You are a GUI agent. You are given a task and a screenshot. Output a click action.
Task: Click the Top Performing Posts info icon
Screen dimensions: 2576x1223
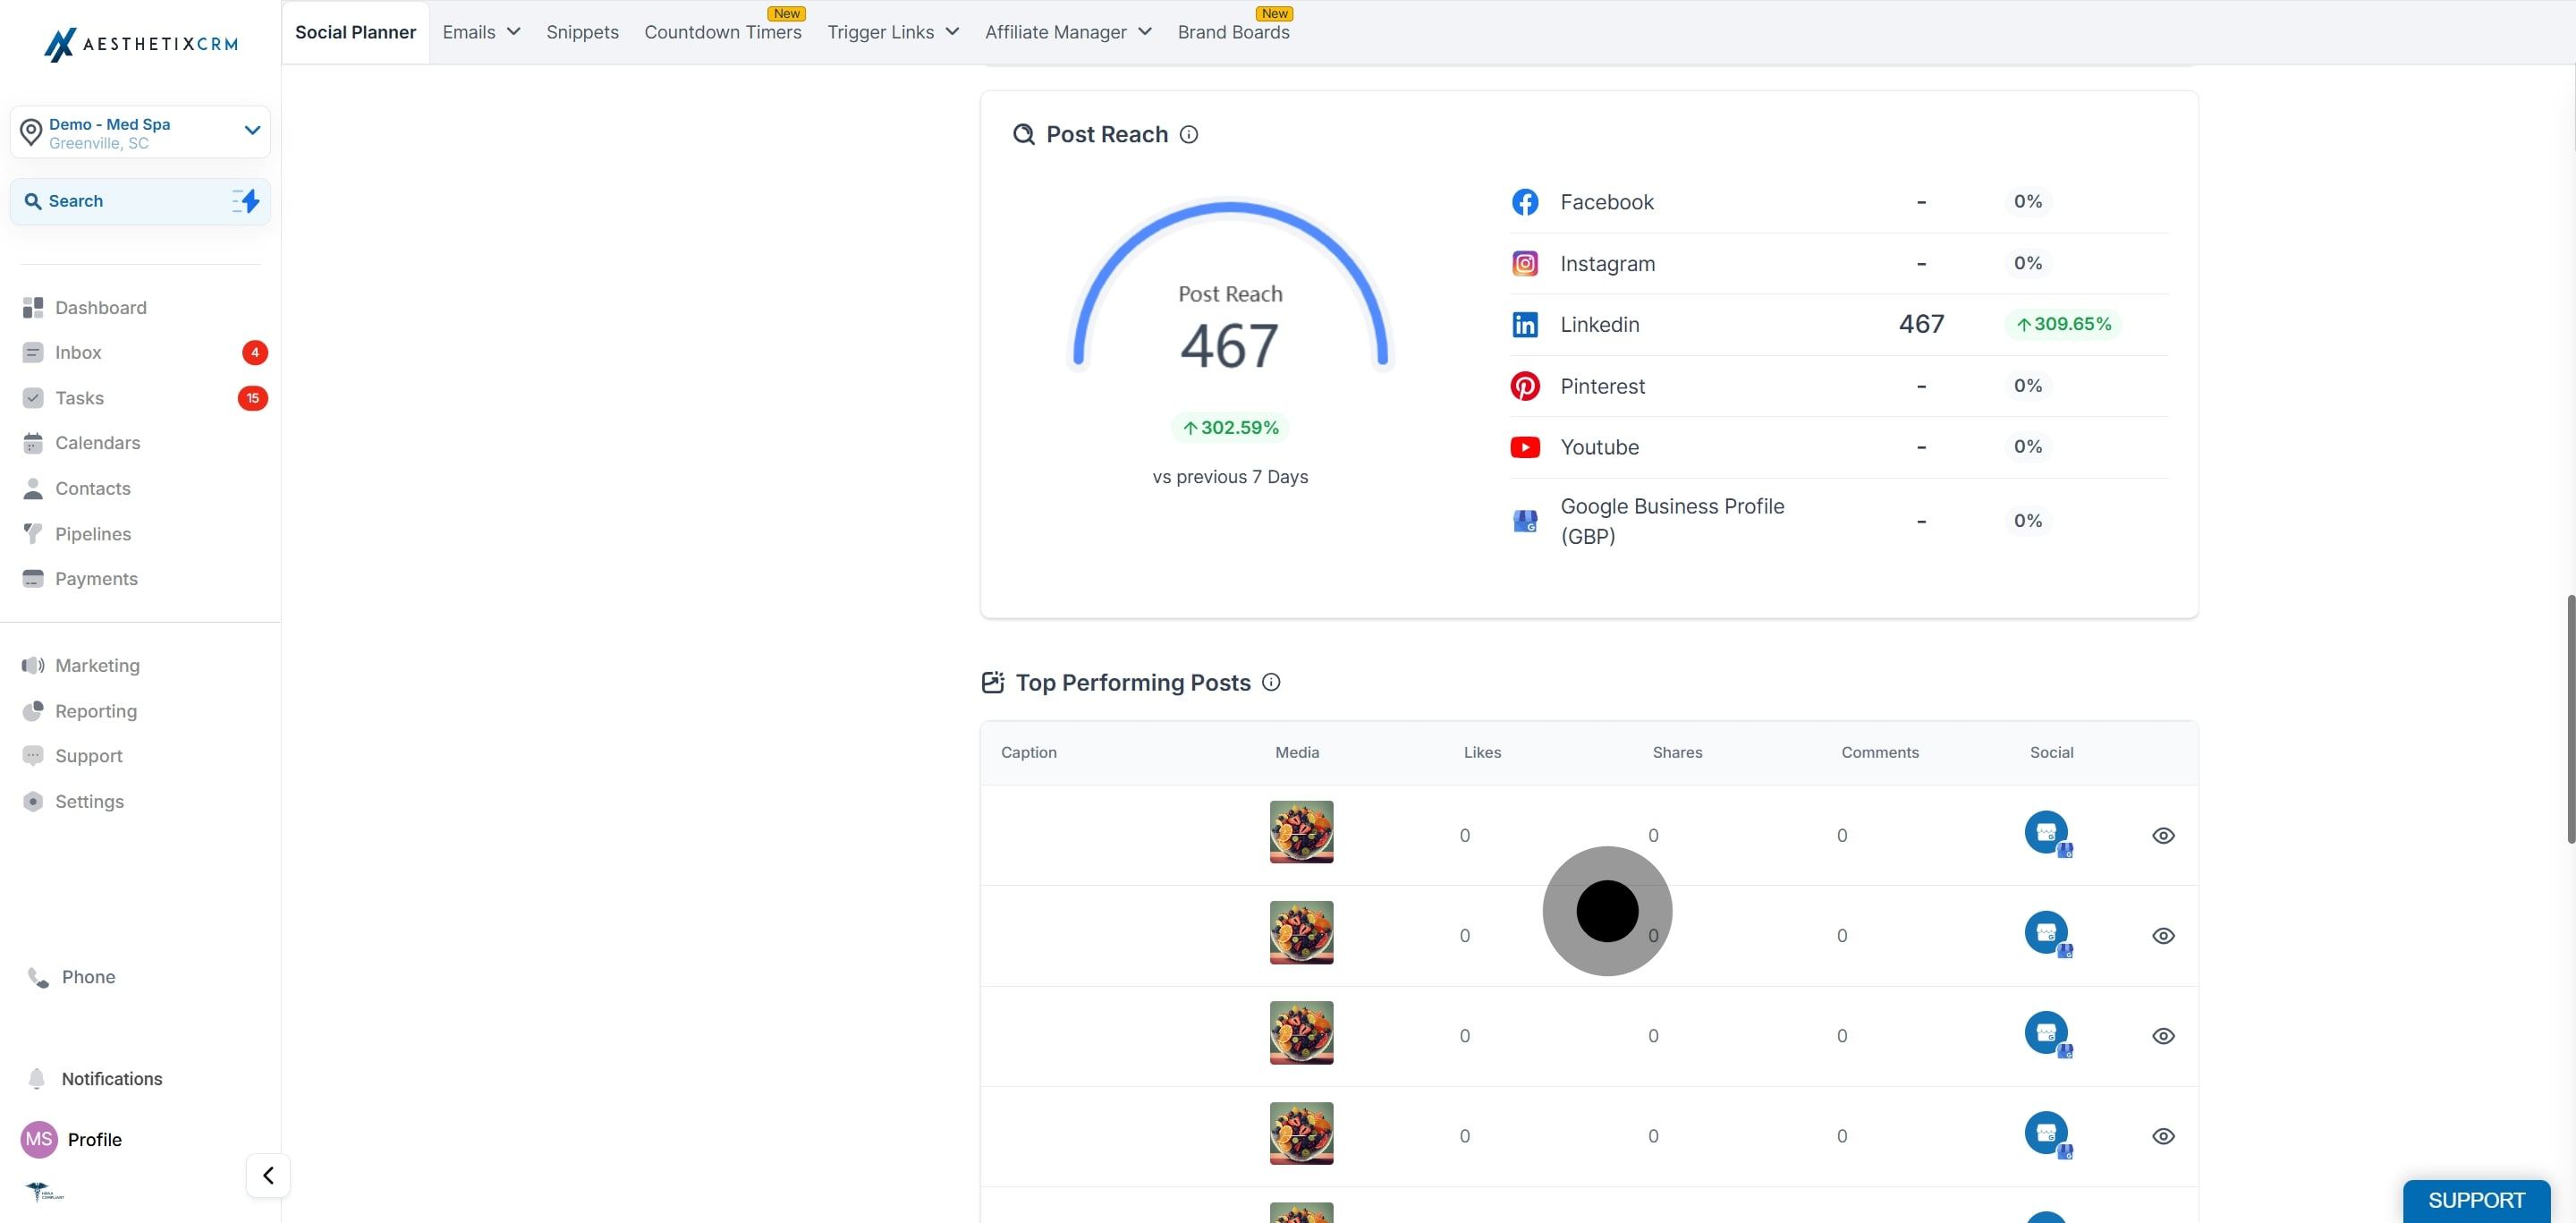1270,682
